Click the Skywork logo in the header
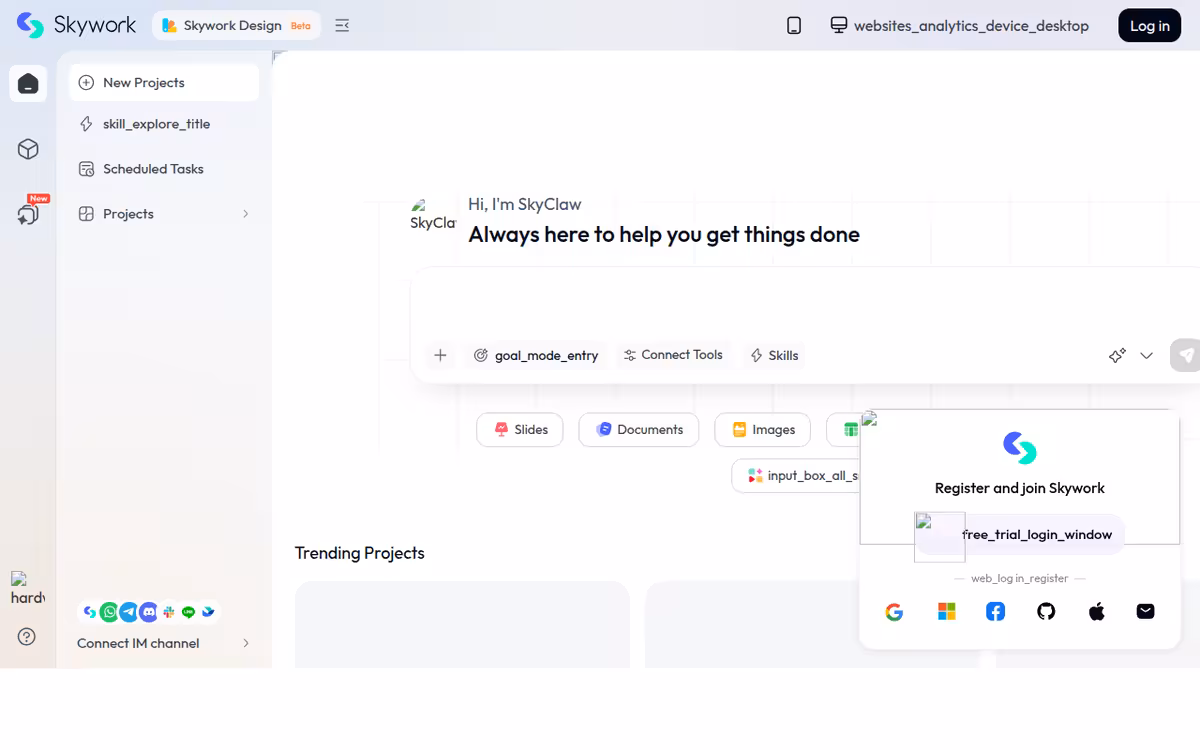Screen dimensions: 1200x750 (76, 25)
